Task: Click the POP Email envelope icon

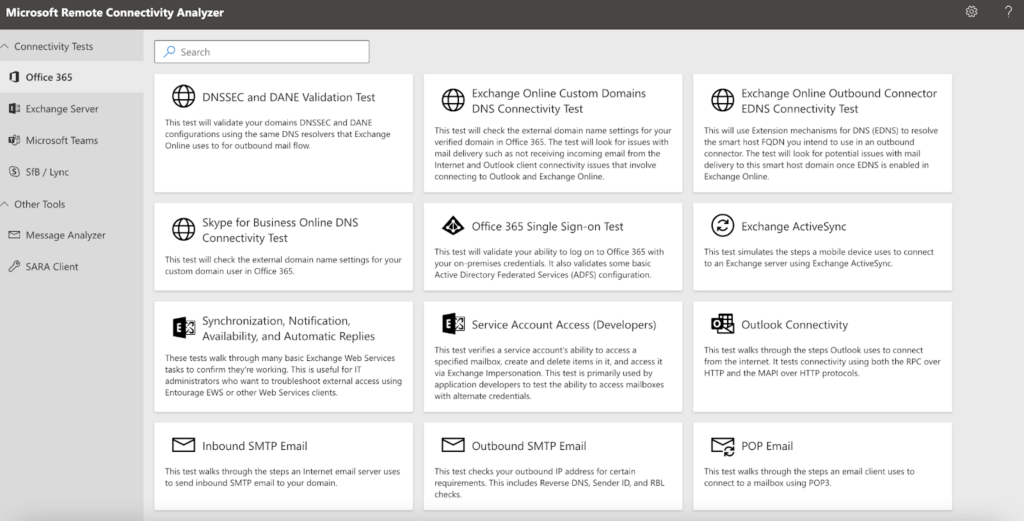Action: (722, 447)
